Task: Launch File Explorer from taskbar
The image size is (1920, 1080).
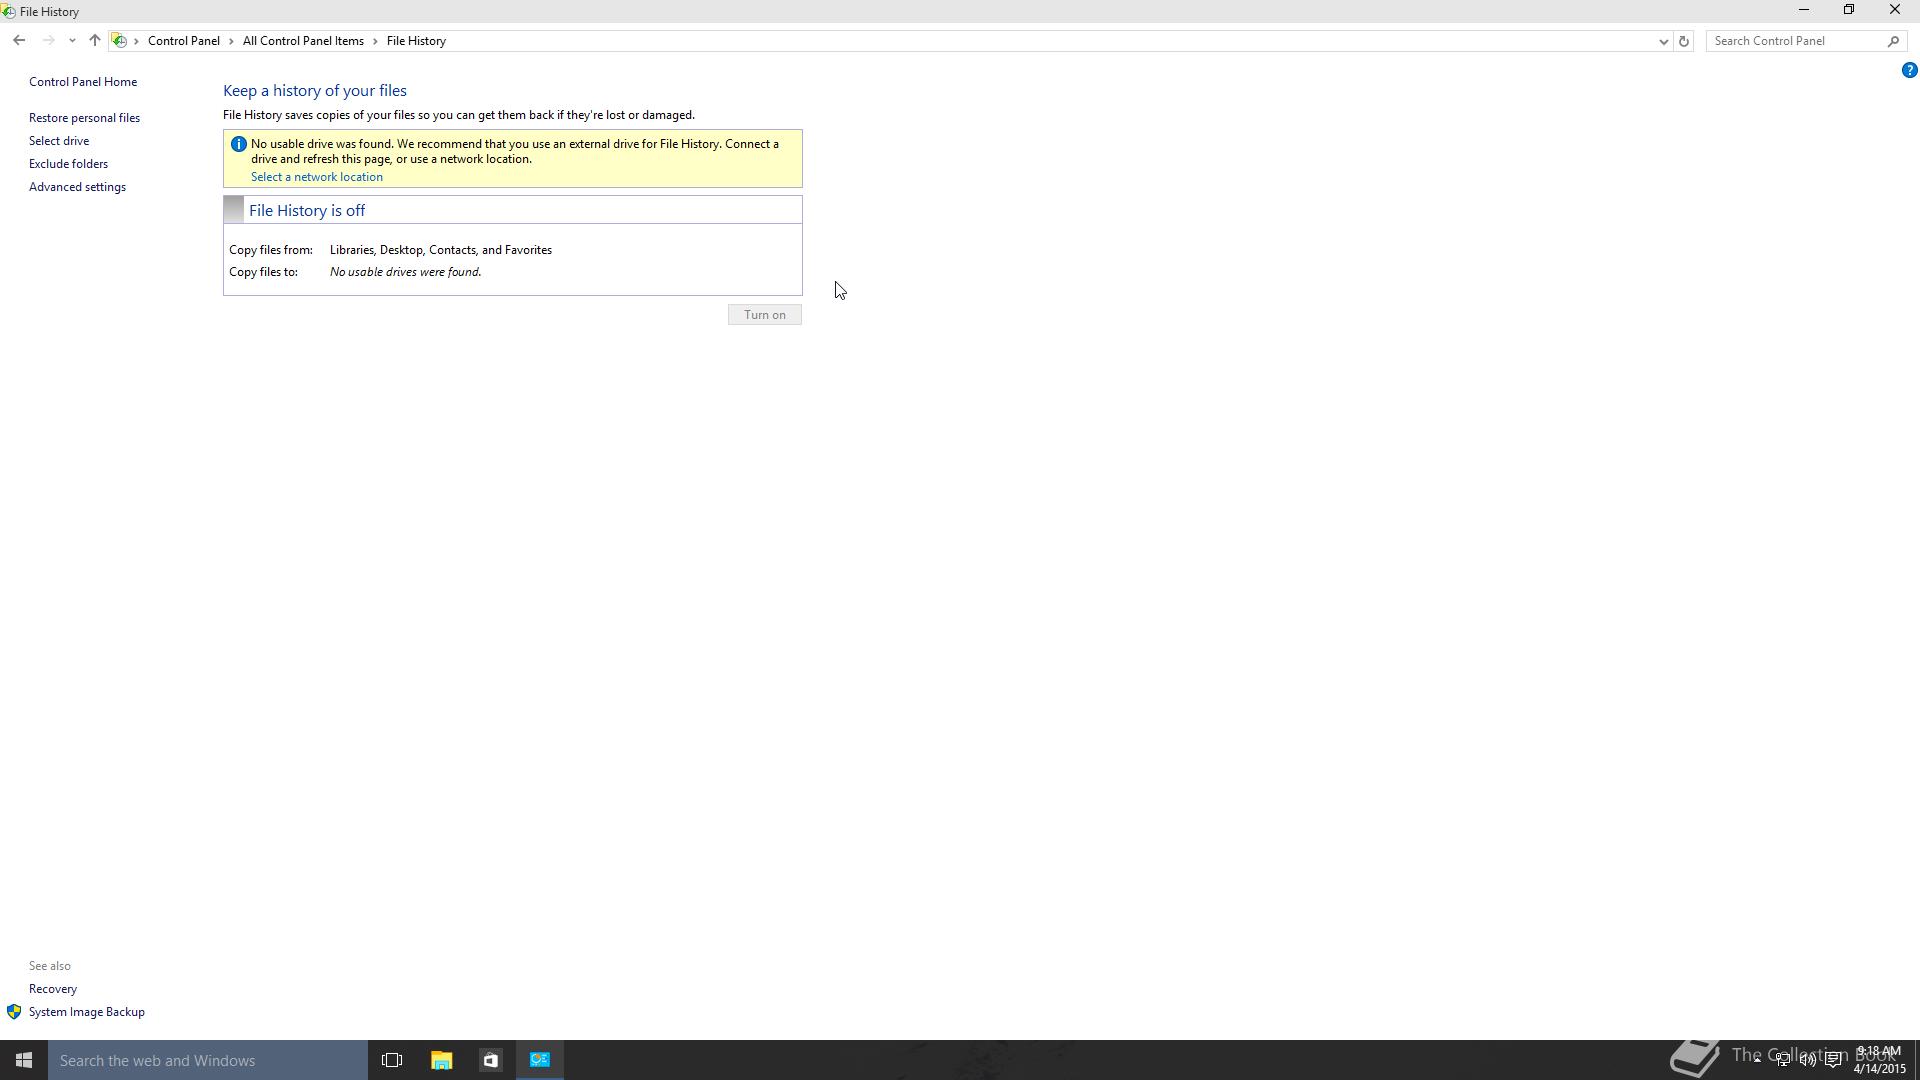Action: 441,1060
